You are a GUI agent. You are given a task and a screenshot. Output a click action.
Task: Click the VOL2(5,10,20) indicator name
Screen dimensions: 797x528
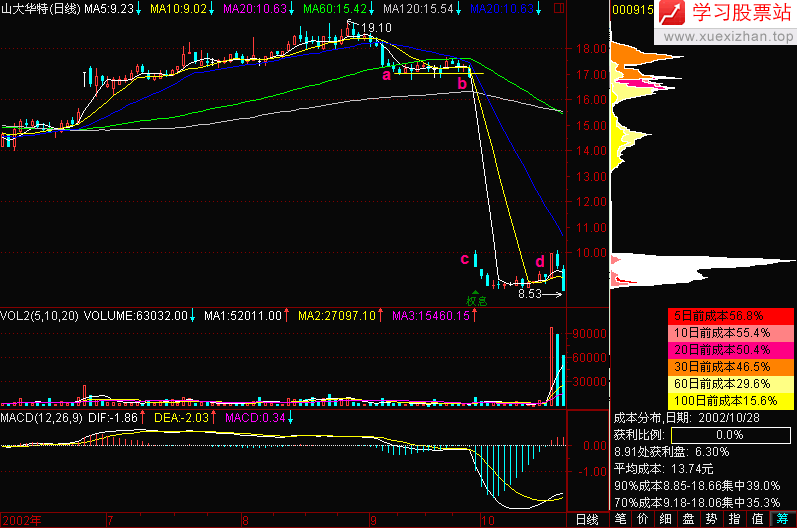click(x=39, y=316)
